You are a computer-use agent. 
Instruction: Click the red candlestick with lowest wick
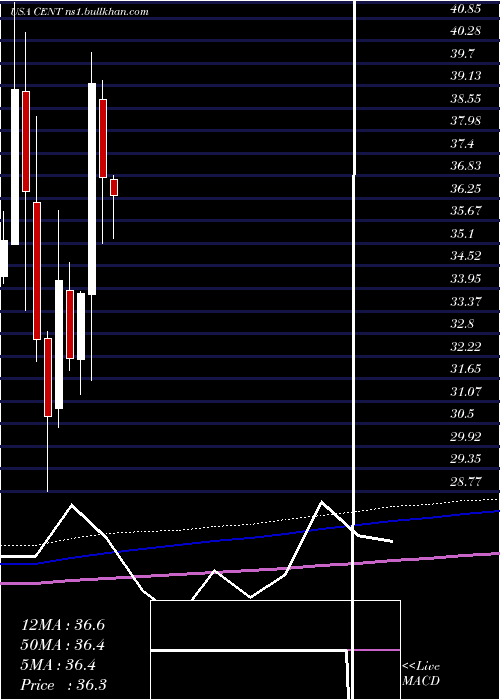(48, 377)
